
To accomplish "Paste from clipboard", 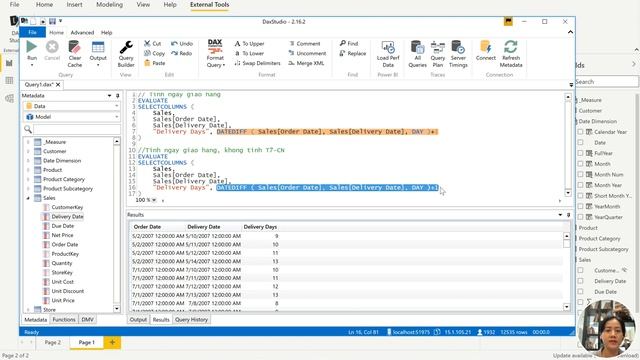I will [154, 63].
